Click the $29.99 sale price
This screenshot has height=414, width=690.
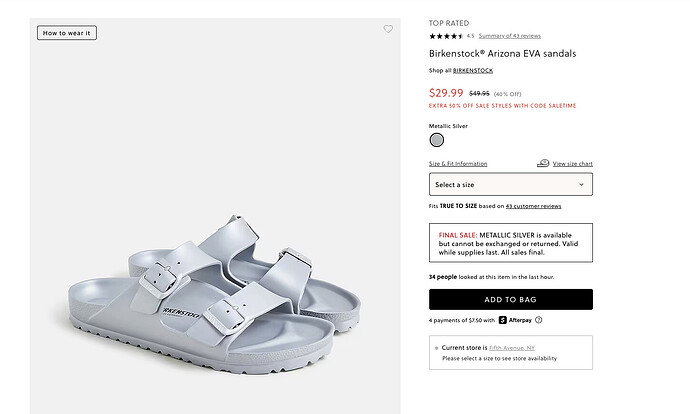(446, 92)
